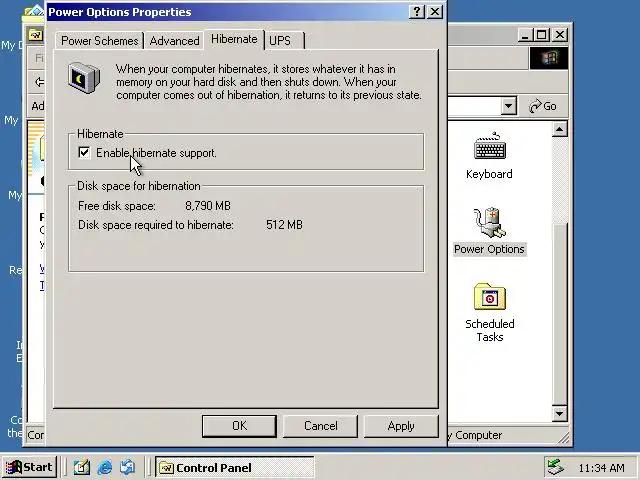Viewport: 640px width, 480px height.
Task: Click the Control Panel vertical scrollbar thumb
Action: tap(560, 313)
